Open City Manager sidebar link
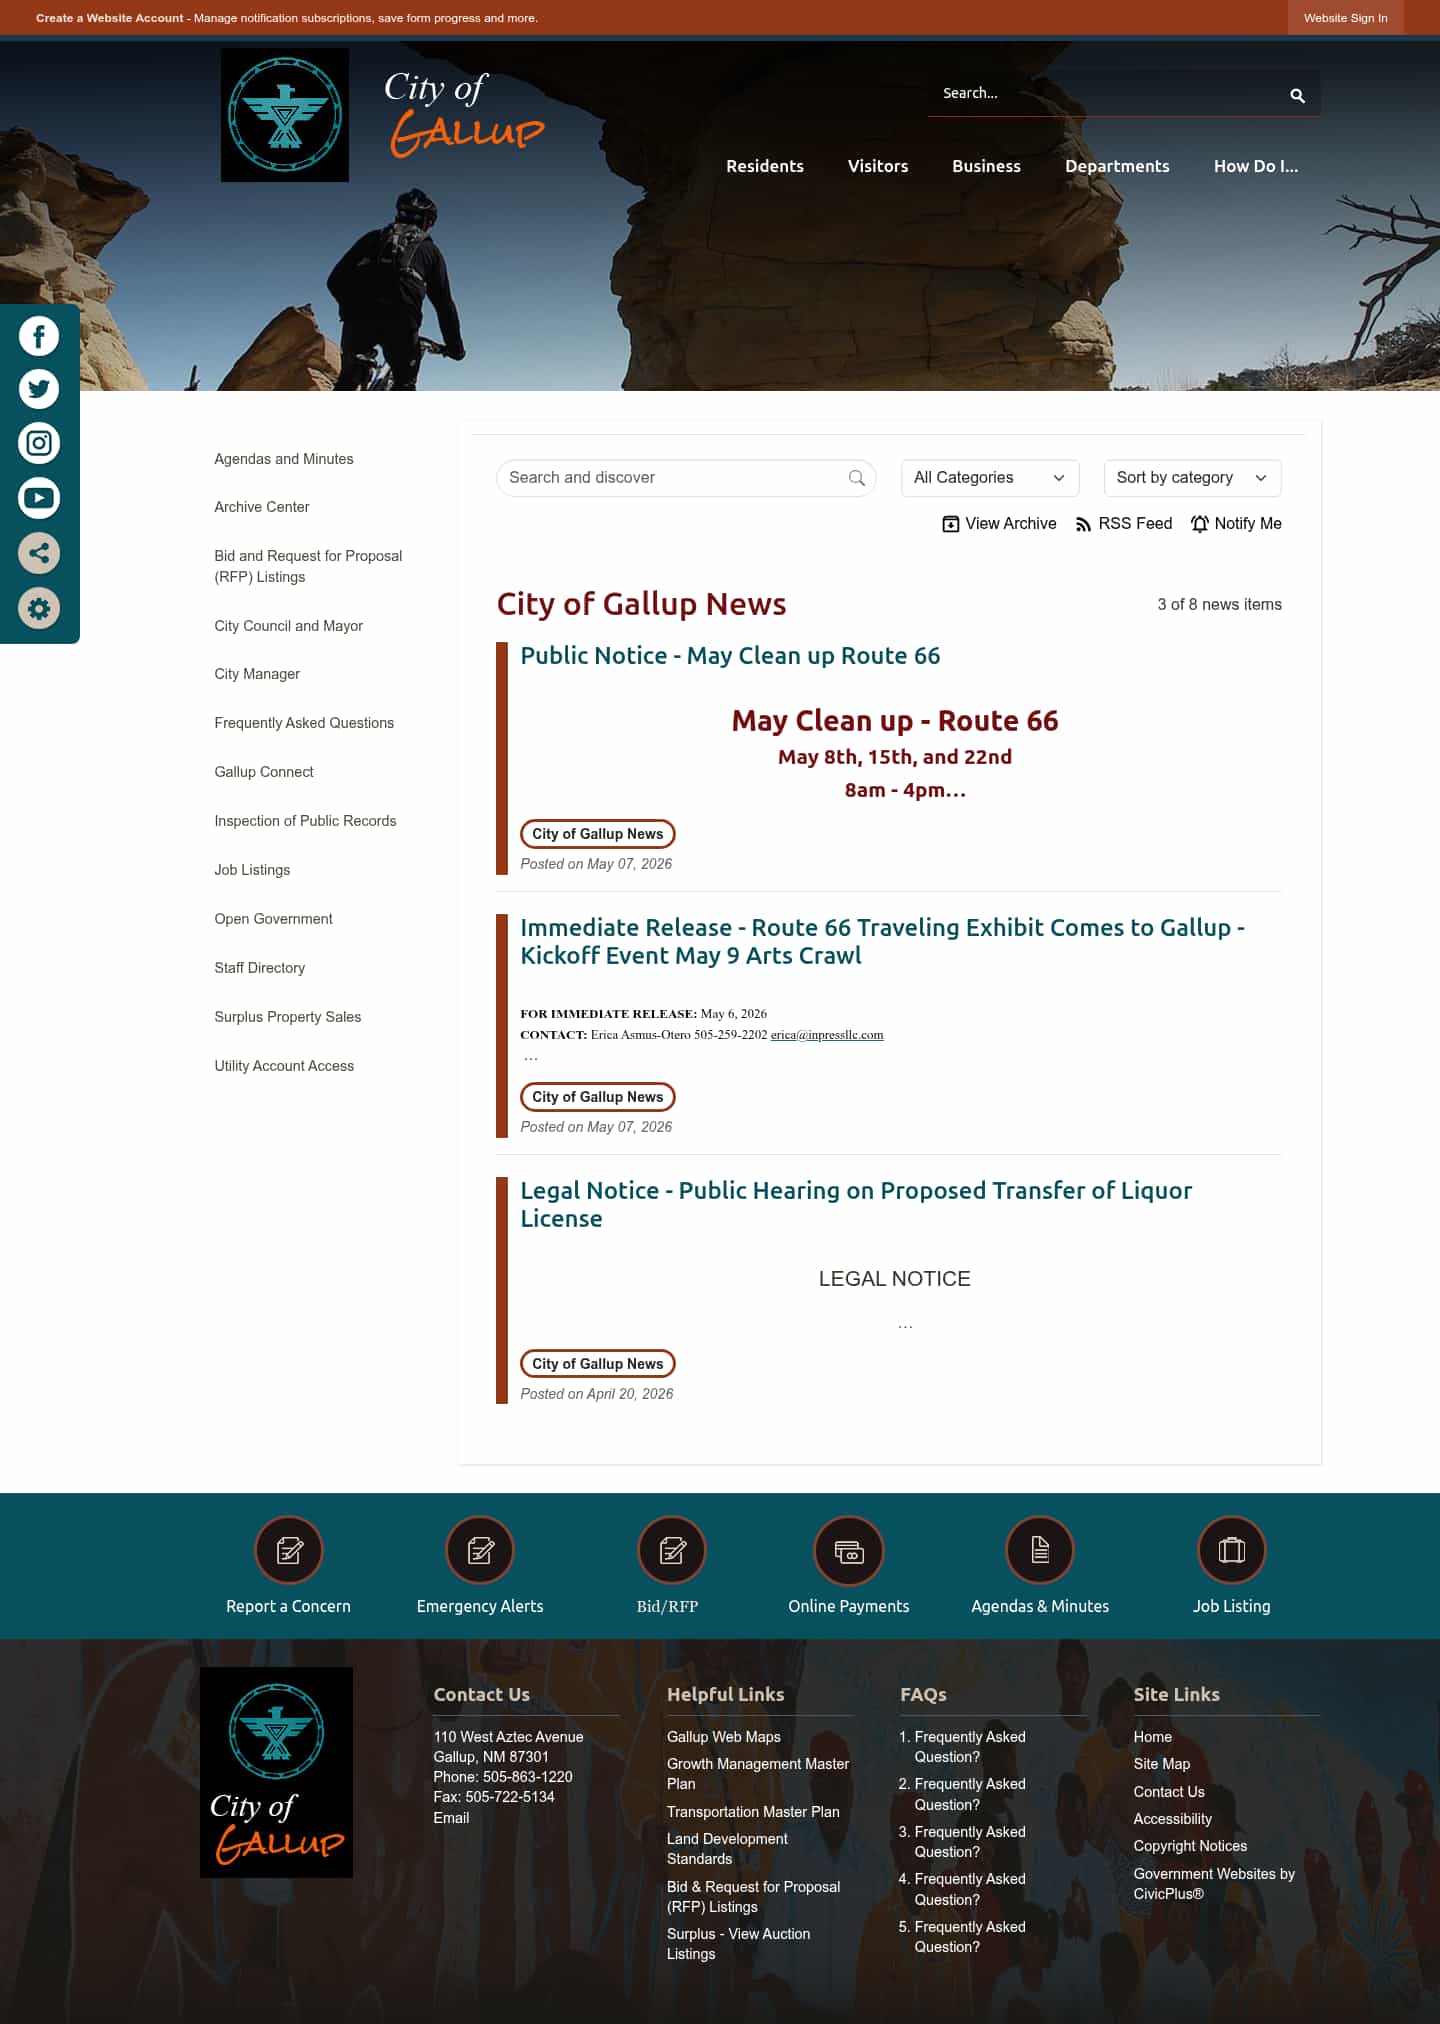 pos(257,674)
